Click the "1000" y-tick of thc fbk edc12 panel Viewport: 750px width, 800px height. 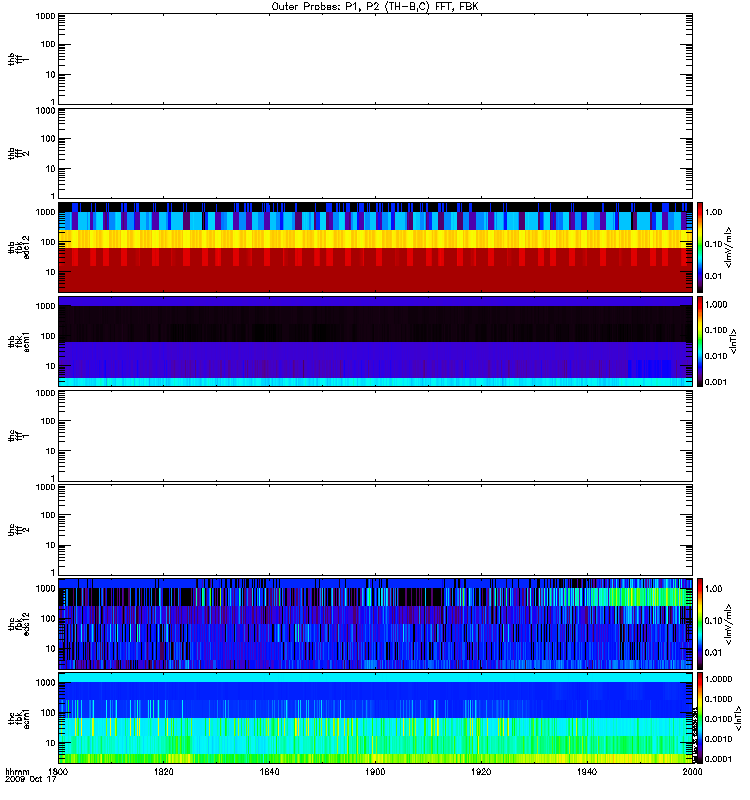pyautogui.click(x=46, y=588)
